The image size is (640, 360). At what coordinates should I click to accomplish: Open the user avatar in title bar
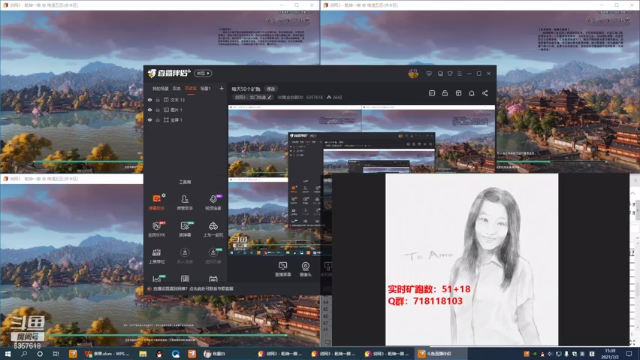[x=413, y=73]
